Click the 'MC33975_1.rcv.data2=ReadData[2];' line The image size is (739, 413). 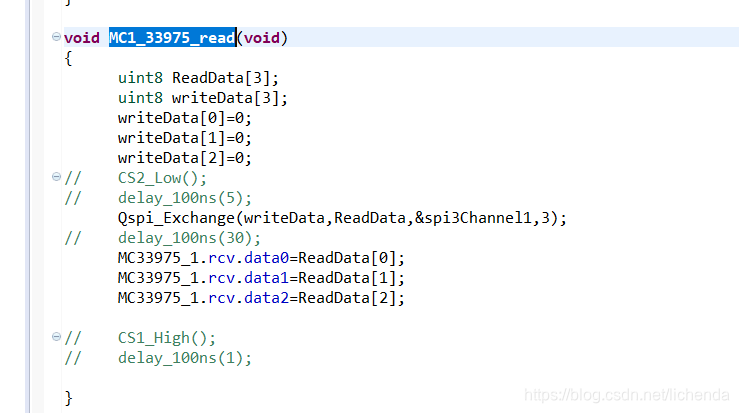pyautogui.click(x=261, y=298)
